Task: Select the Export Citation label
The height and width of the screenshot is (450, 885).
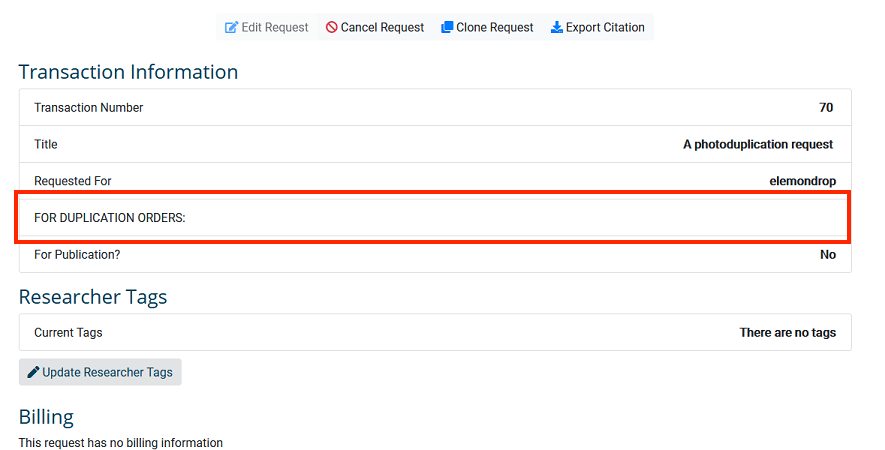Action: [x=605, y=27]
